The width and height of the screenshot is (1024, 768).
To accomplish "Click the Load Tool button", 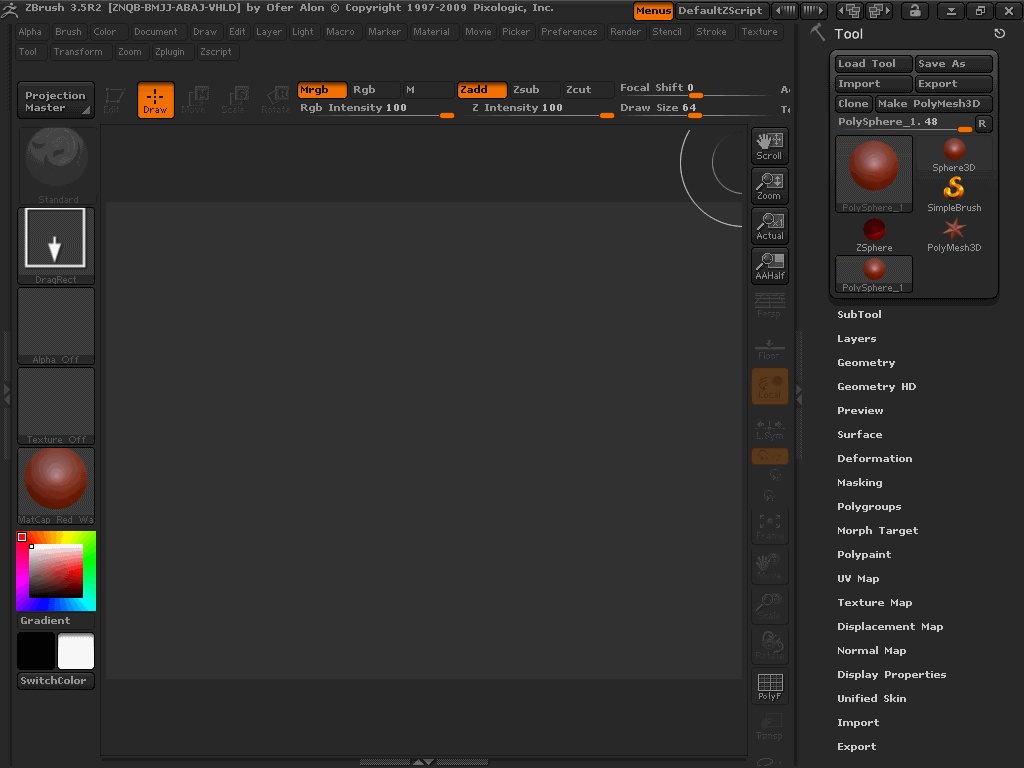I will pyautogui.click(x=873, y=63).
